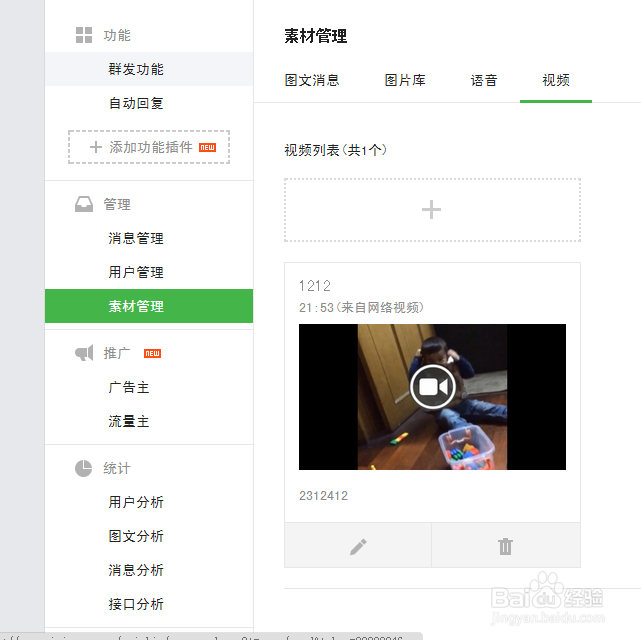
Task: Click the NEW badge next to 推广
Action: tap(152, 354)
